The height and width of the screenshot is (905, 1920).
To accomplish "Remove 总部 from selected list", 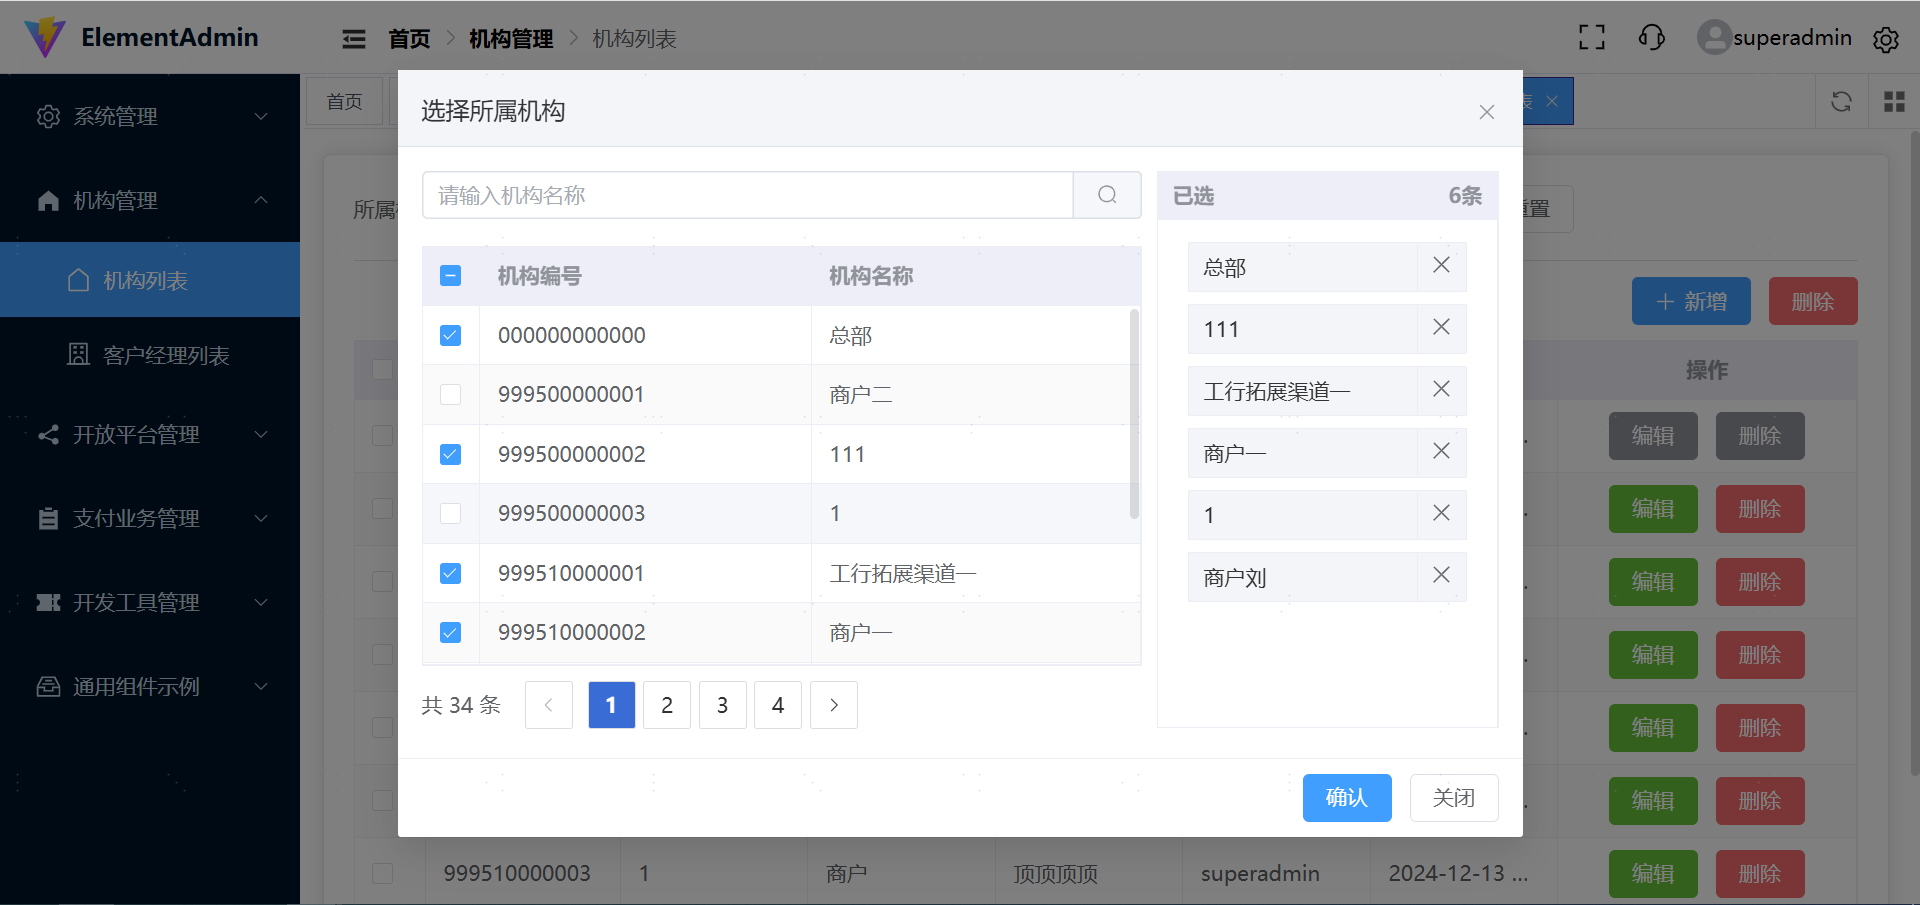I will 1441,265.
